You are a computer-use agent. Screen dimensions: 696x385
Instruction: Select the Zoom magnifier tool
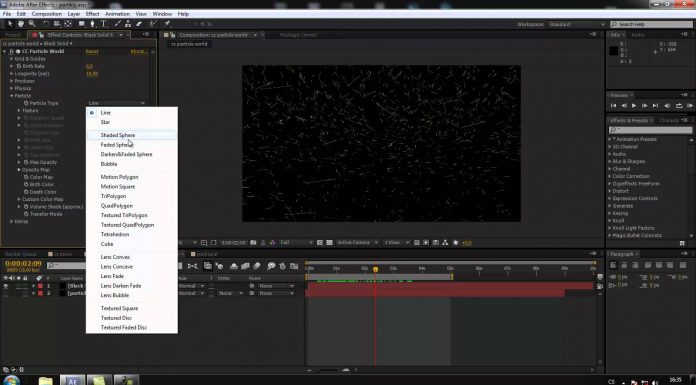(32, 24)
